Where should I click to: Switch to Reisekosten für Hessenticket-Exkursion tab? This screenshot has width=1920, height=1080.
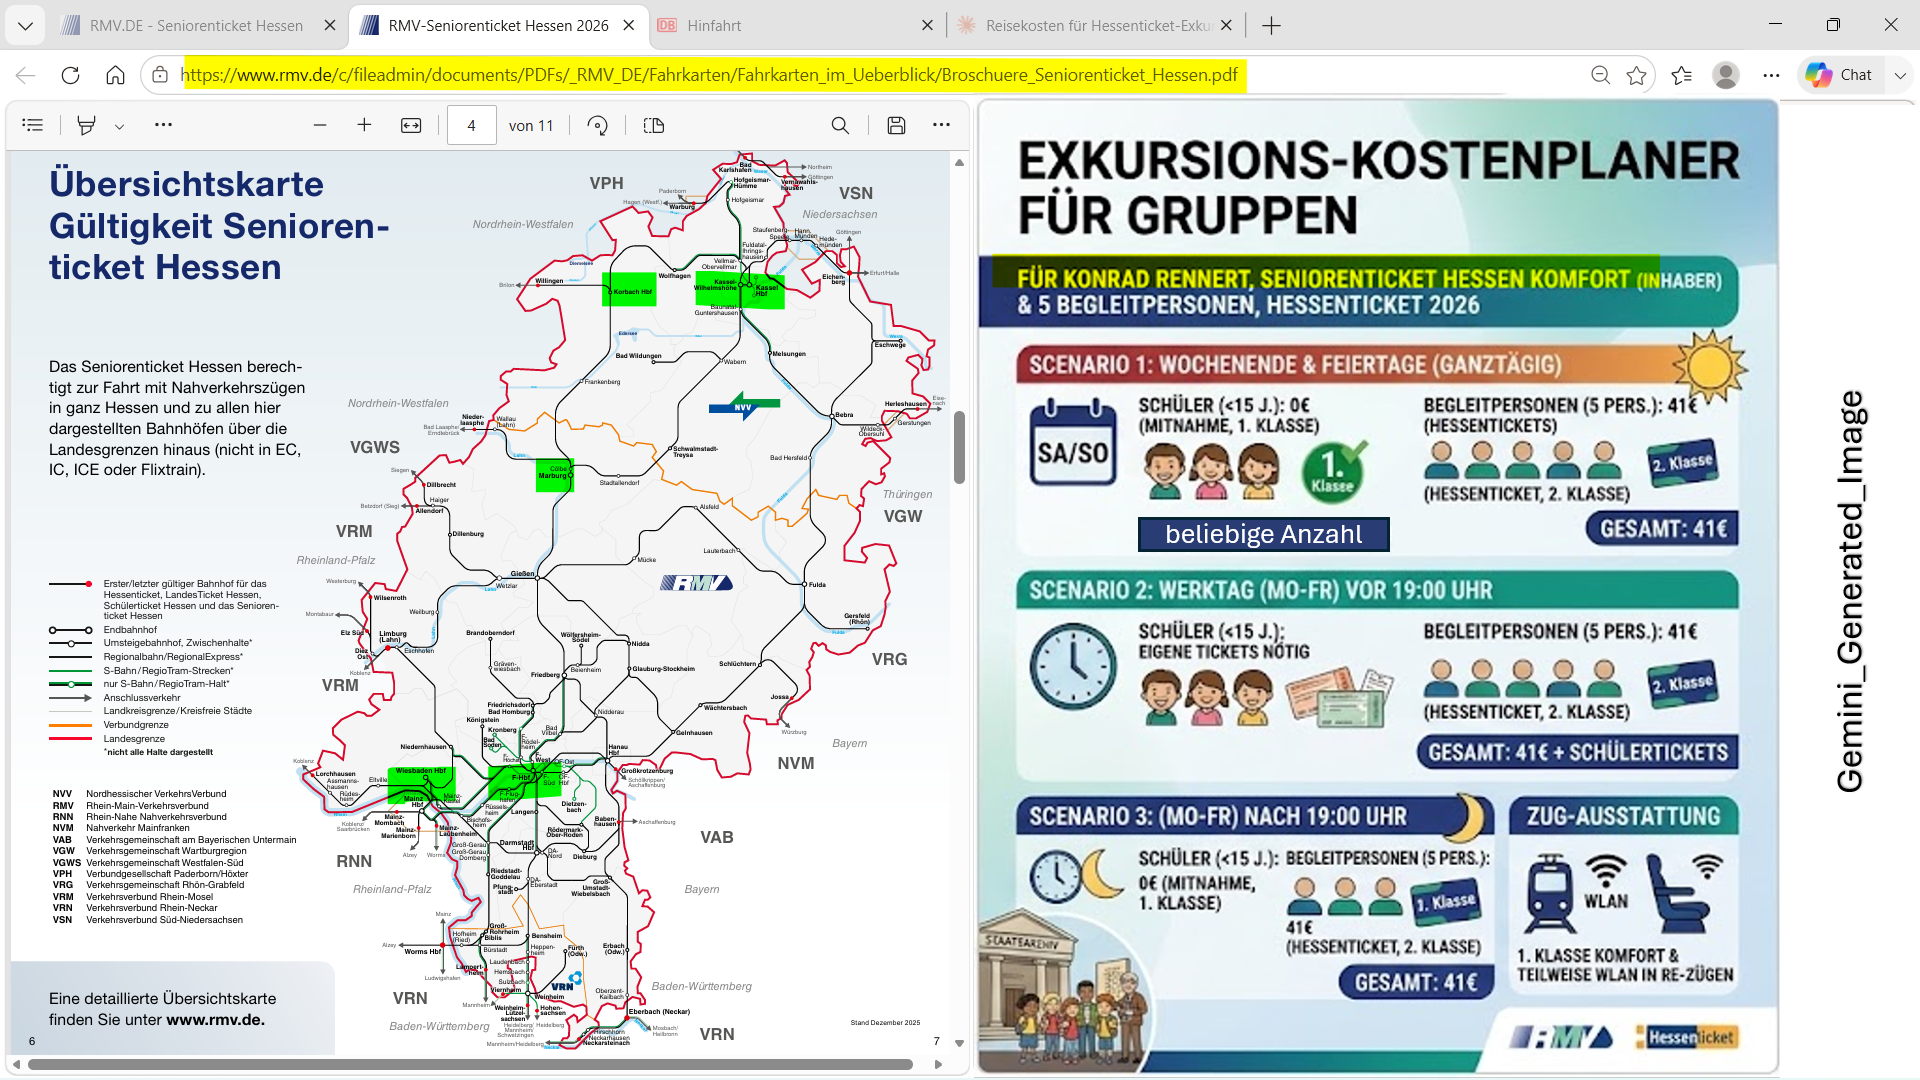click(1095, 26)
